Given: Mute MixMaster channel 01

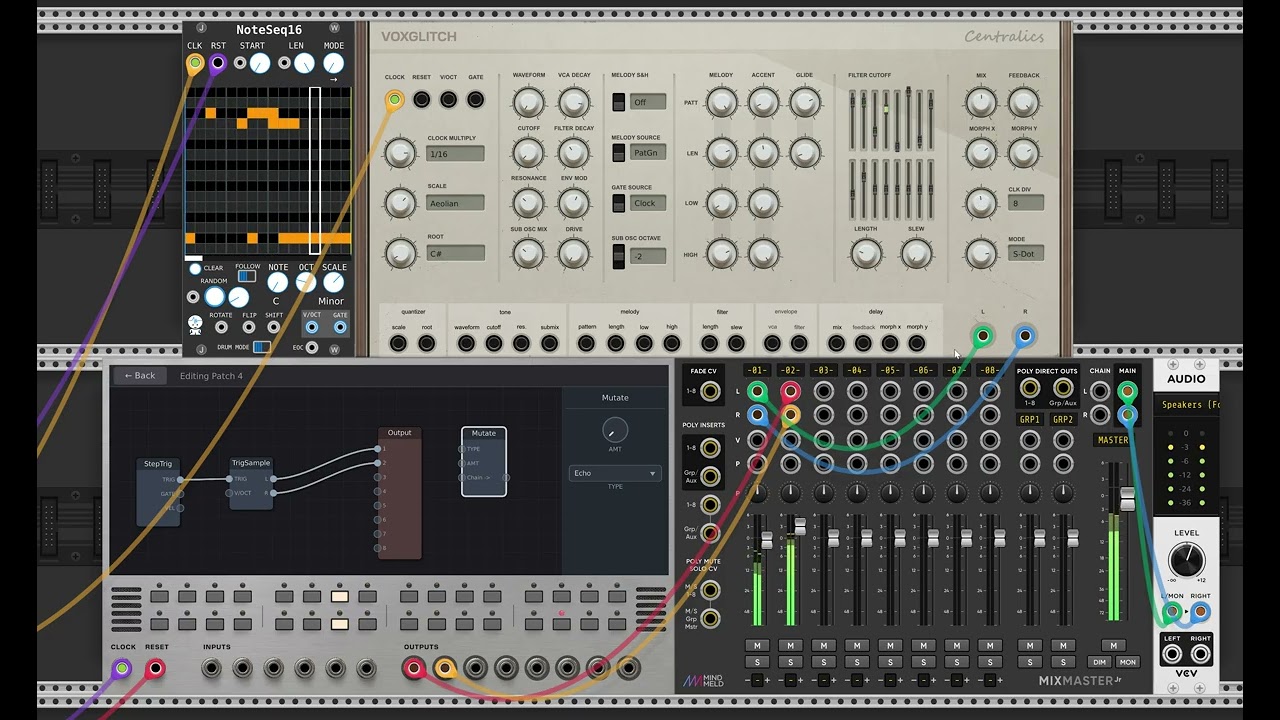Looking at the screenshot, I should 757,646.
